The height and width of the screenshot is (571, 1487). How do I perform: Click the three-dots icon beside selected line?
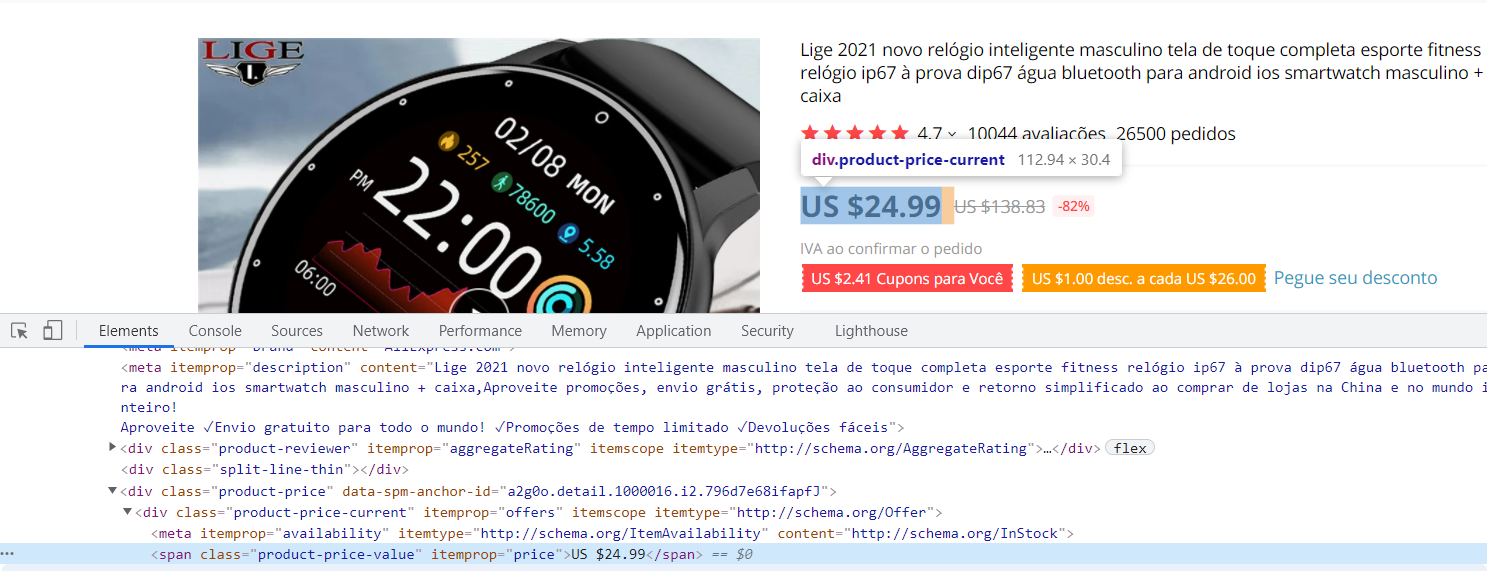point(7,553)
